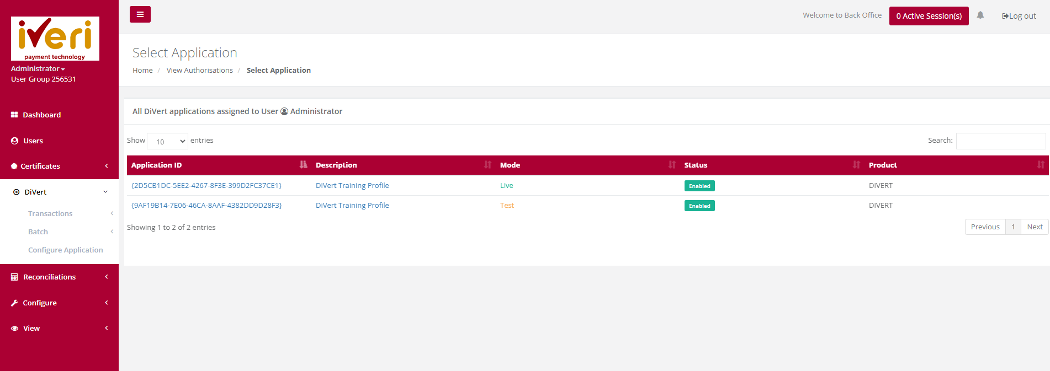
Task: Toggle the hamburger sidebar menu button
Action: click(140, 14)
